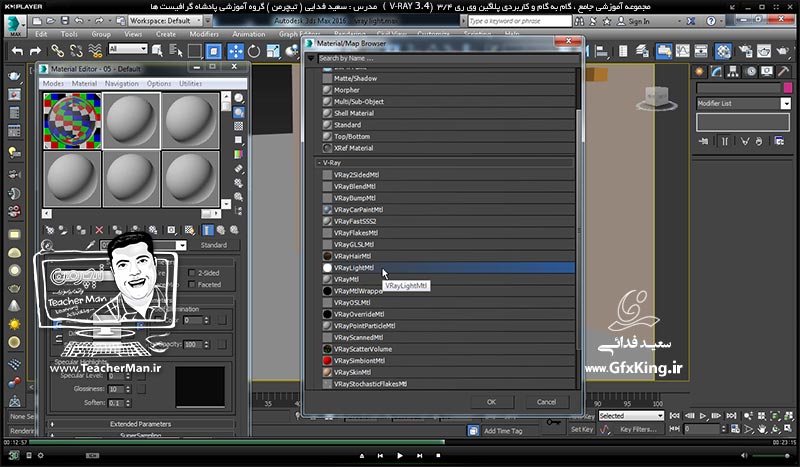Open the Workspace: Default dropdown

[165, 21]
